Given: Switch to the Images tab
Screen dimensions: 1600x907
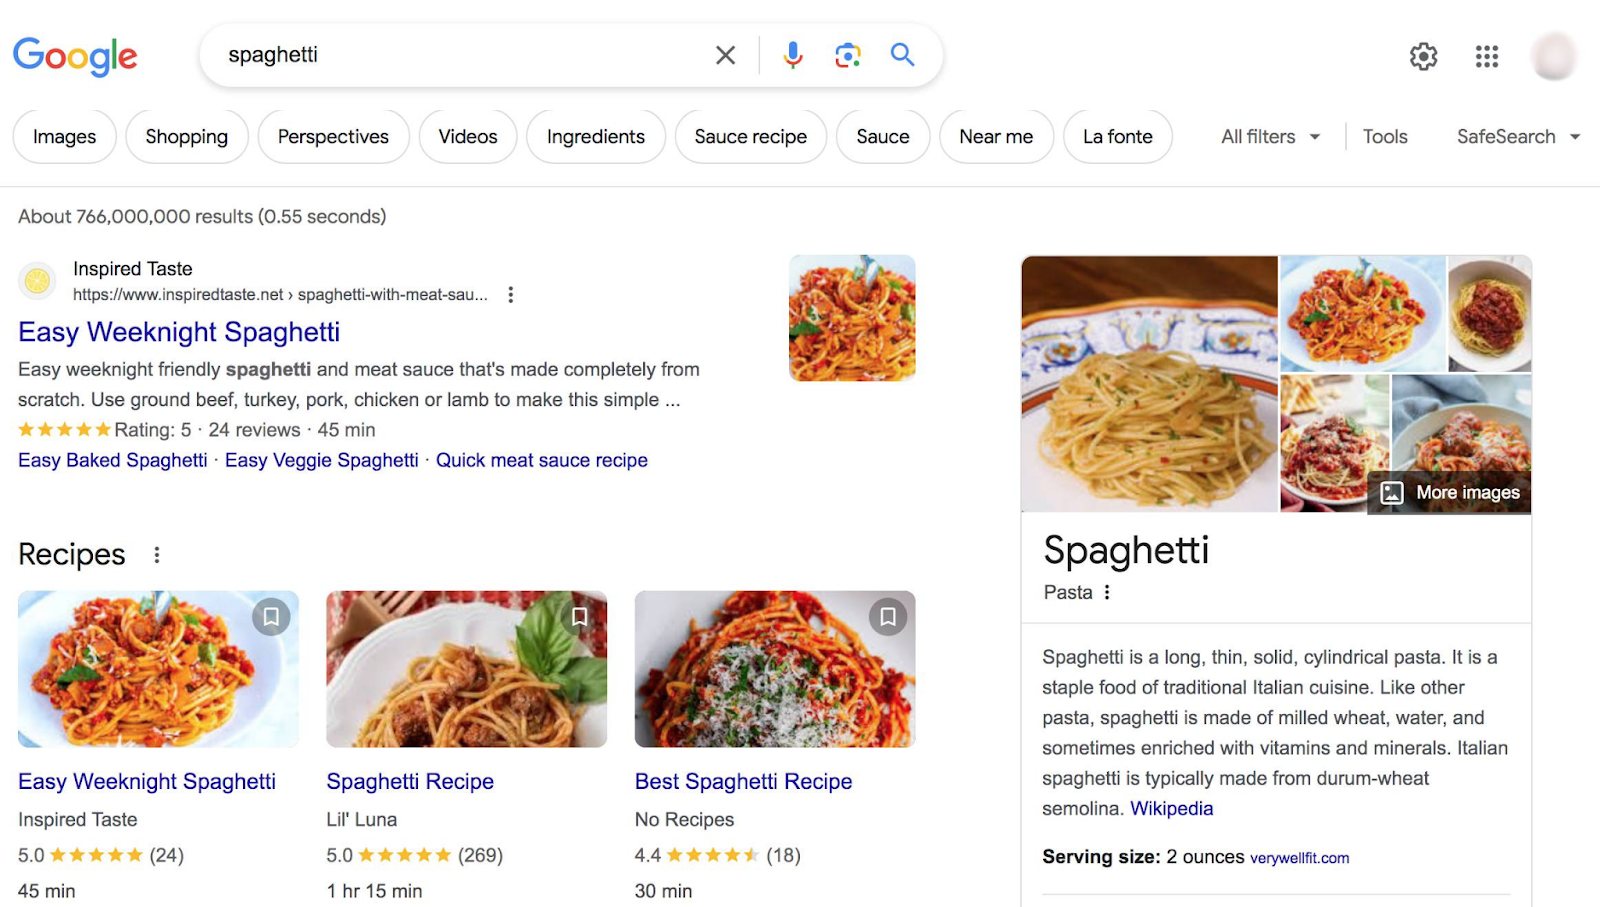Looking at the screenshot, I should pyautogui.click(x=64, y=136).
